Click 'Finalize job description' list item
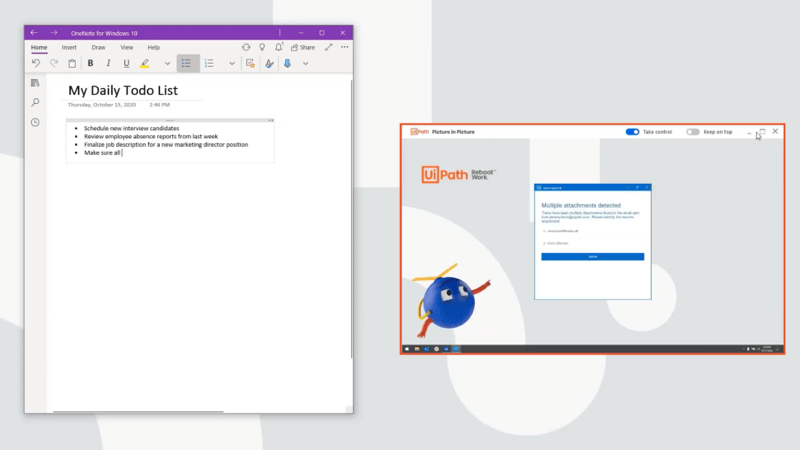This screenshot has width=800, height=450. 166,144
